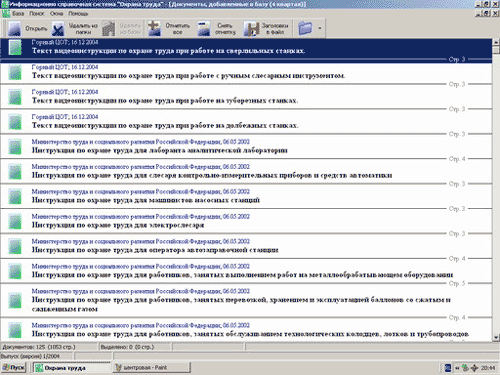
Task: Click the list scrollbar up arrow
Action: [496, 42]
